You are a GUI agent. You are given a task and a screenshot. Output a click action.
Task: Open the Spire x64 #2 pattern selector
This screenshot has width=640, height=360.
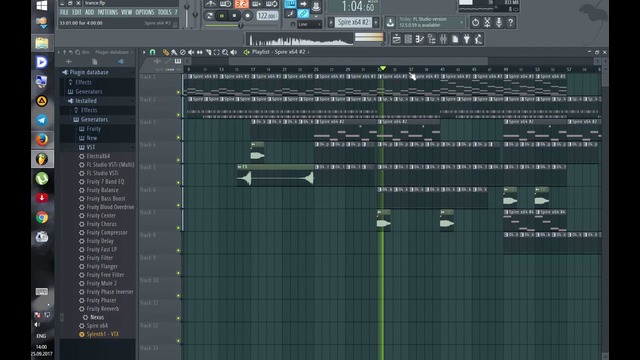pyautogui.click(x=353, y=22)
